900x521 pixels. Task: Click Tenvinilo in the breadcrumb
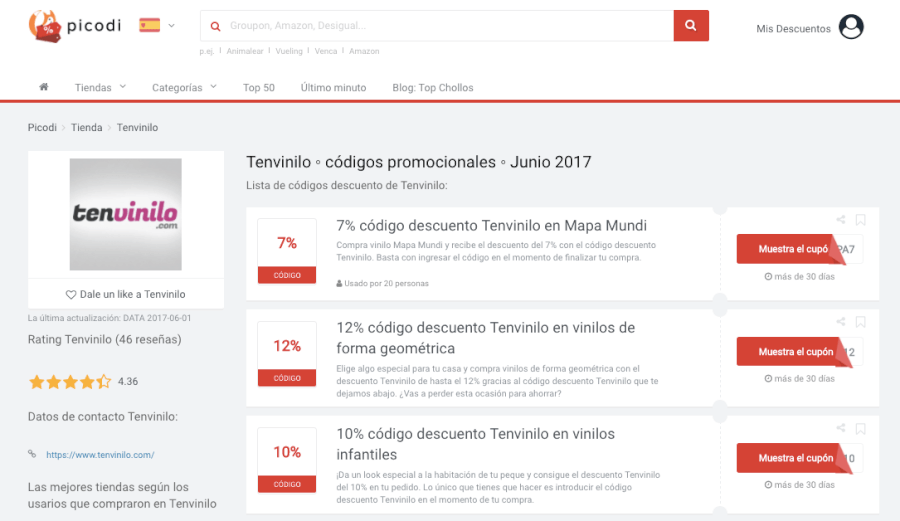pos(137,127)
